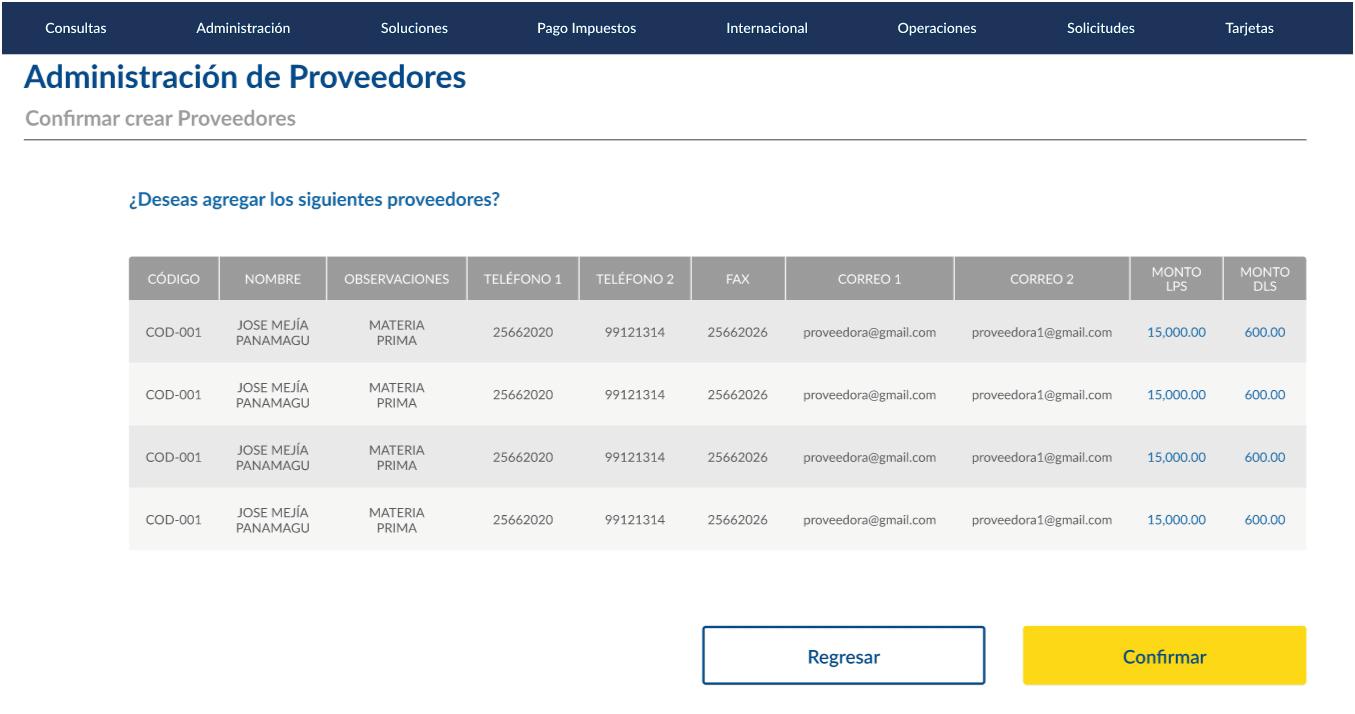
Task: Confirm adding providers with Confirmar
Action: click(1164, 656)
